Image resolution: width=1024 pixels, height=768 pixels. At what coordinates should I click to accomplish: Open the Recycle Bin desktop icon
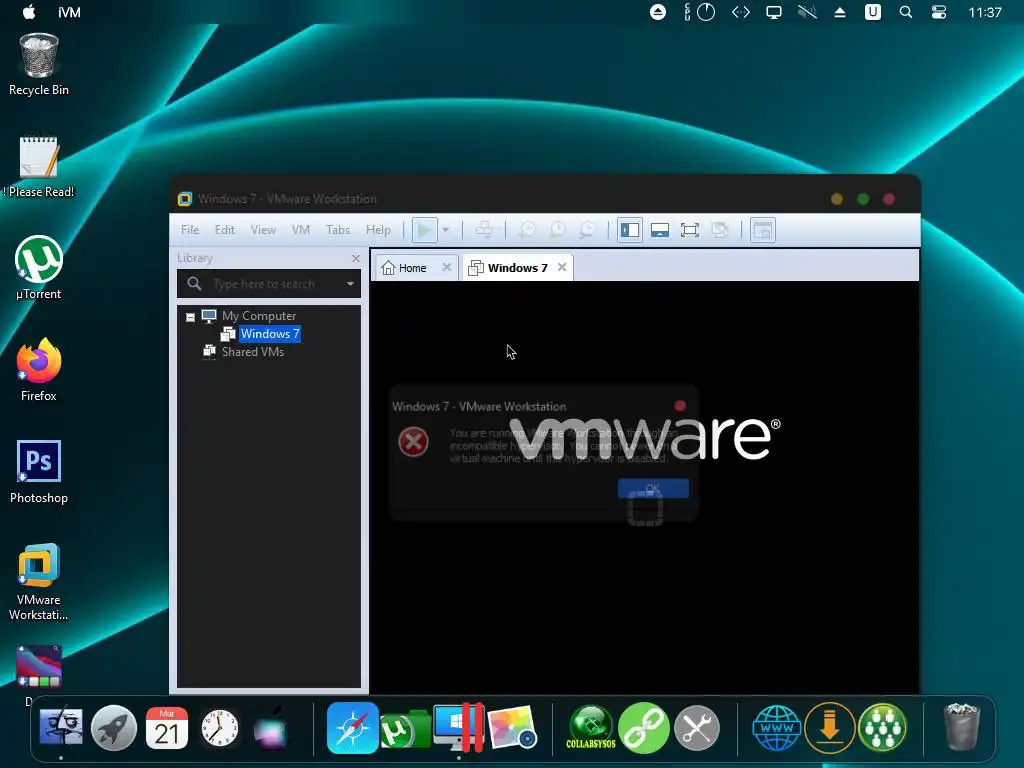(39, 65)
